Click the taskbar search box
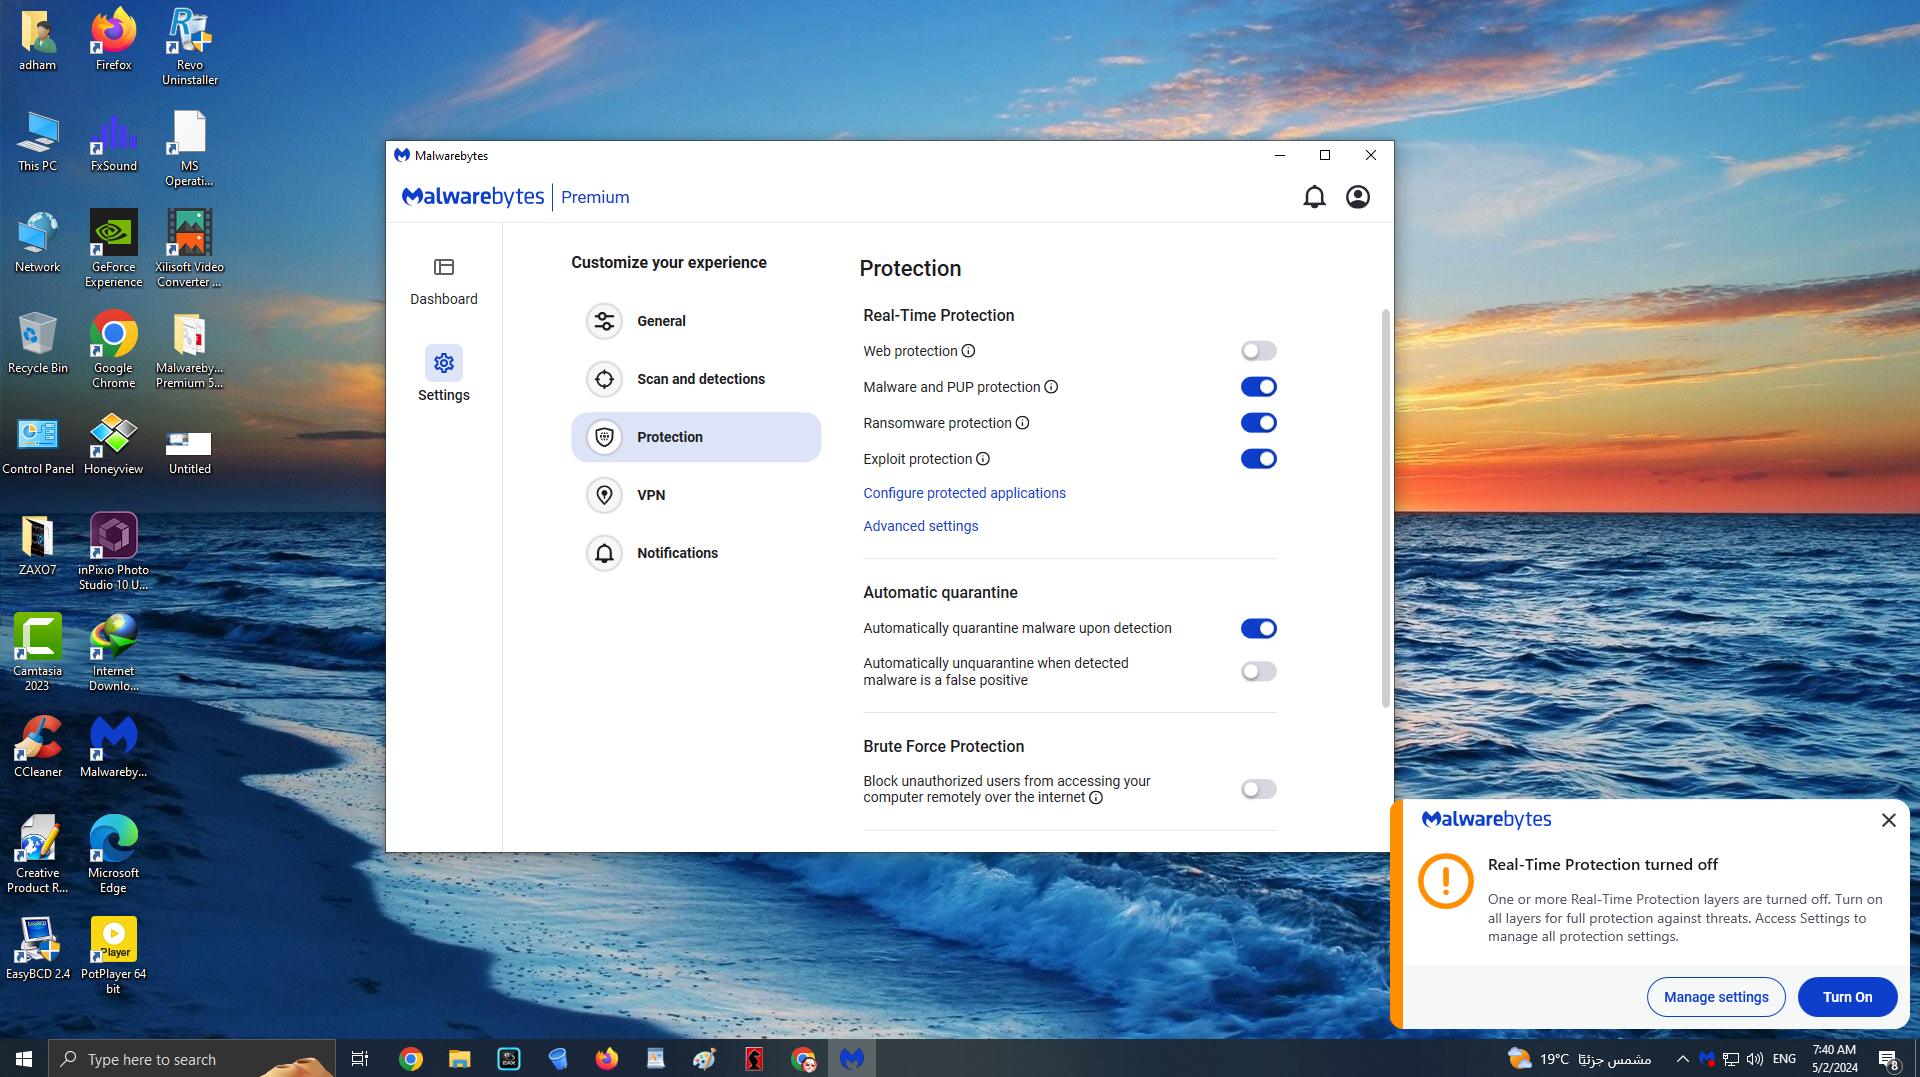Viewport: 1920px width, 1077px height. (192, 1059)
